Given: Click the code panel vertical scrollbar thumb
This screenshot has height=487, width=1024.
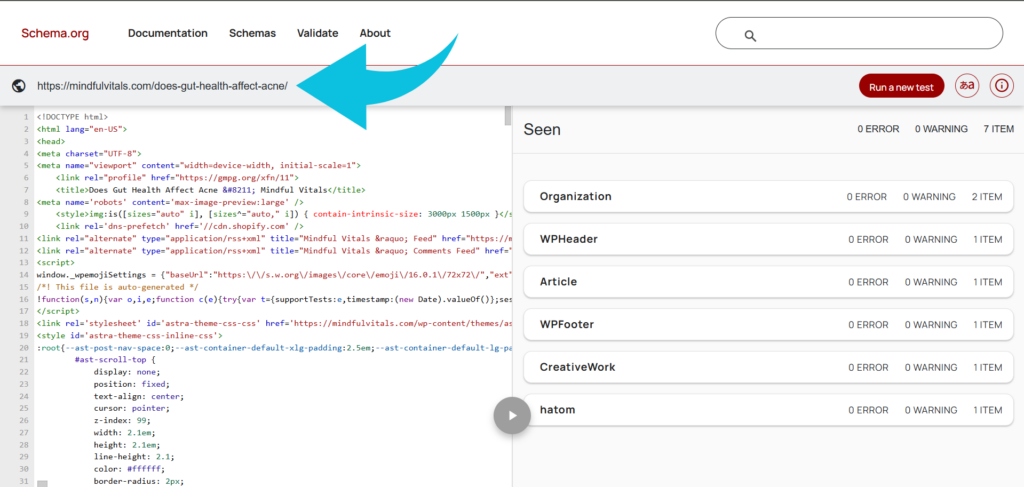Looking at the screenshot, I should [x=508, y=116].
